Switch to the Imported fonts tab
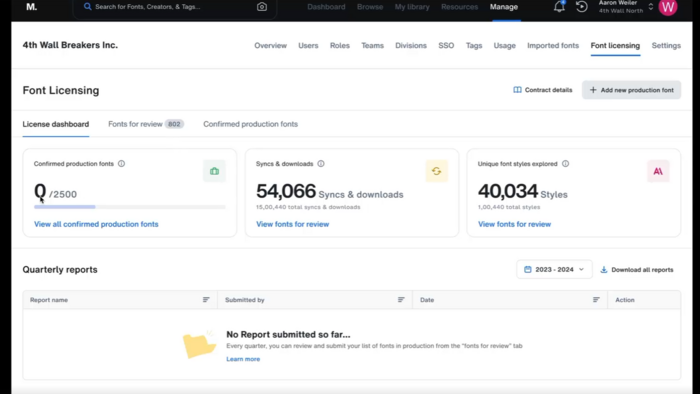 pyautogui.click(x=553, y=46)
